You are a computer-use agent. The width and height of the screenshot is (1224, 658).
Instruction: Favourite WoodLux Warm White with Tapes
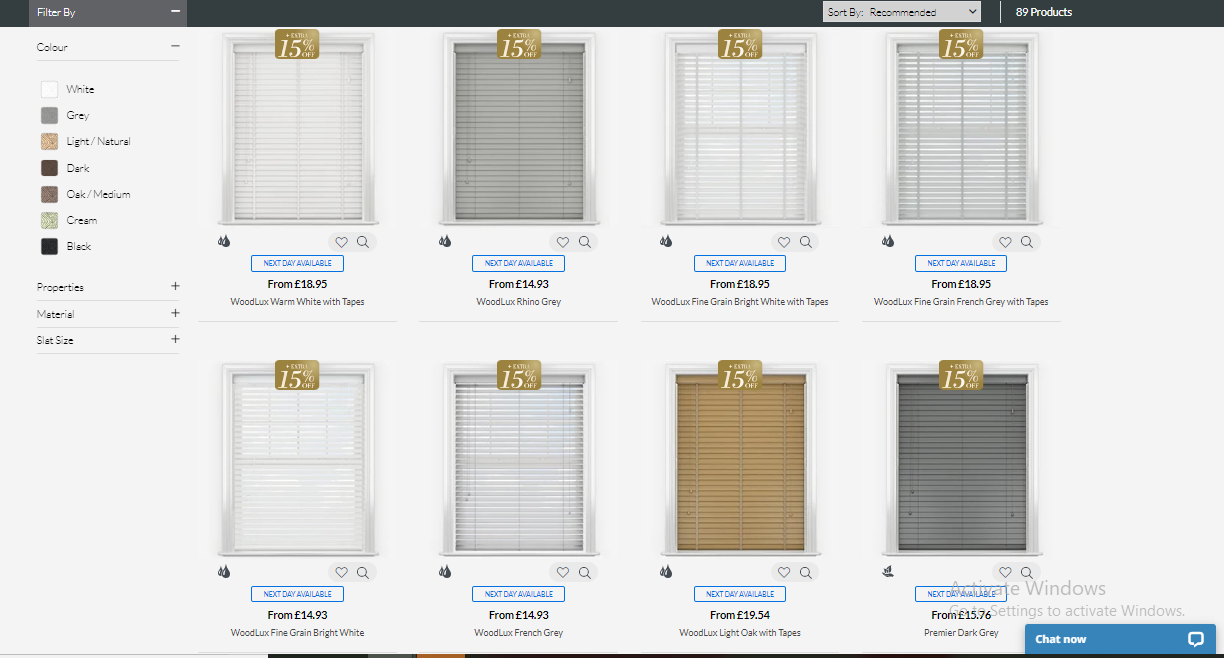click(x=341, y=241)
